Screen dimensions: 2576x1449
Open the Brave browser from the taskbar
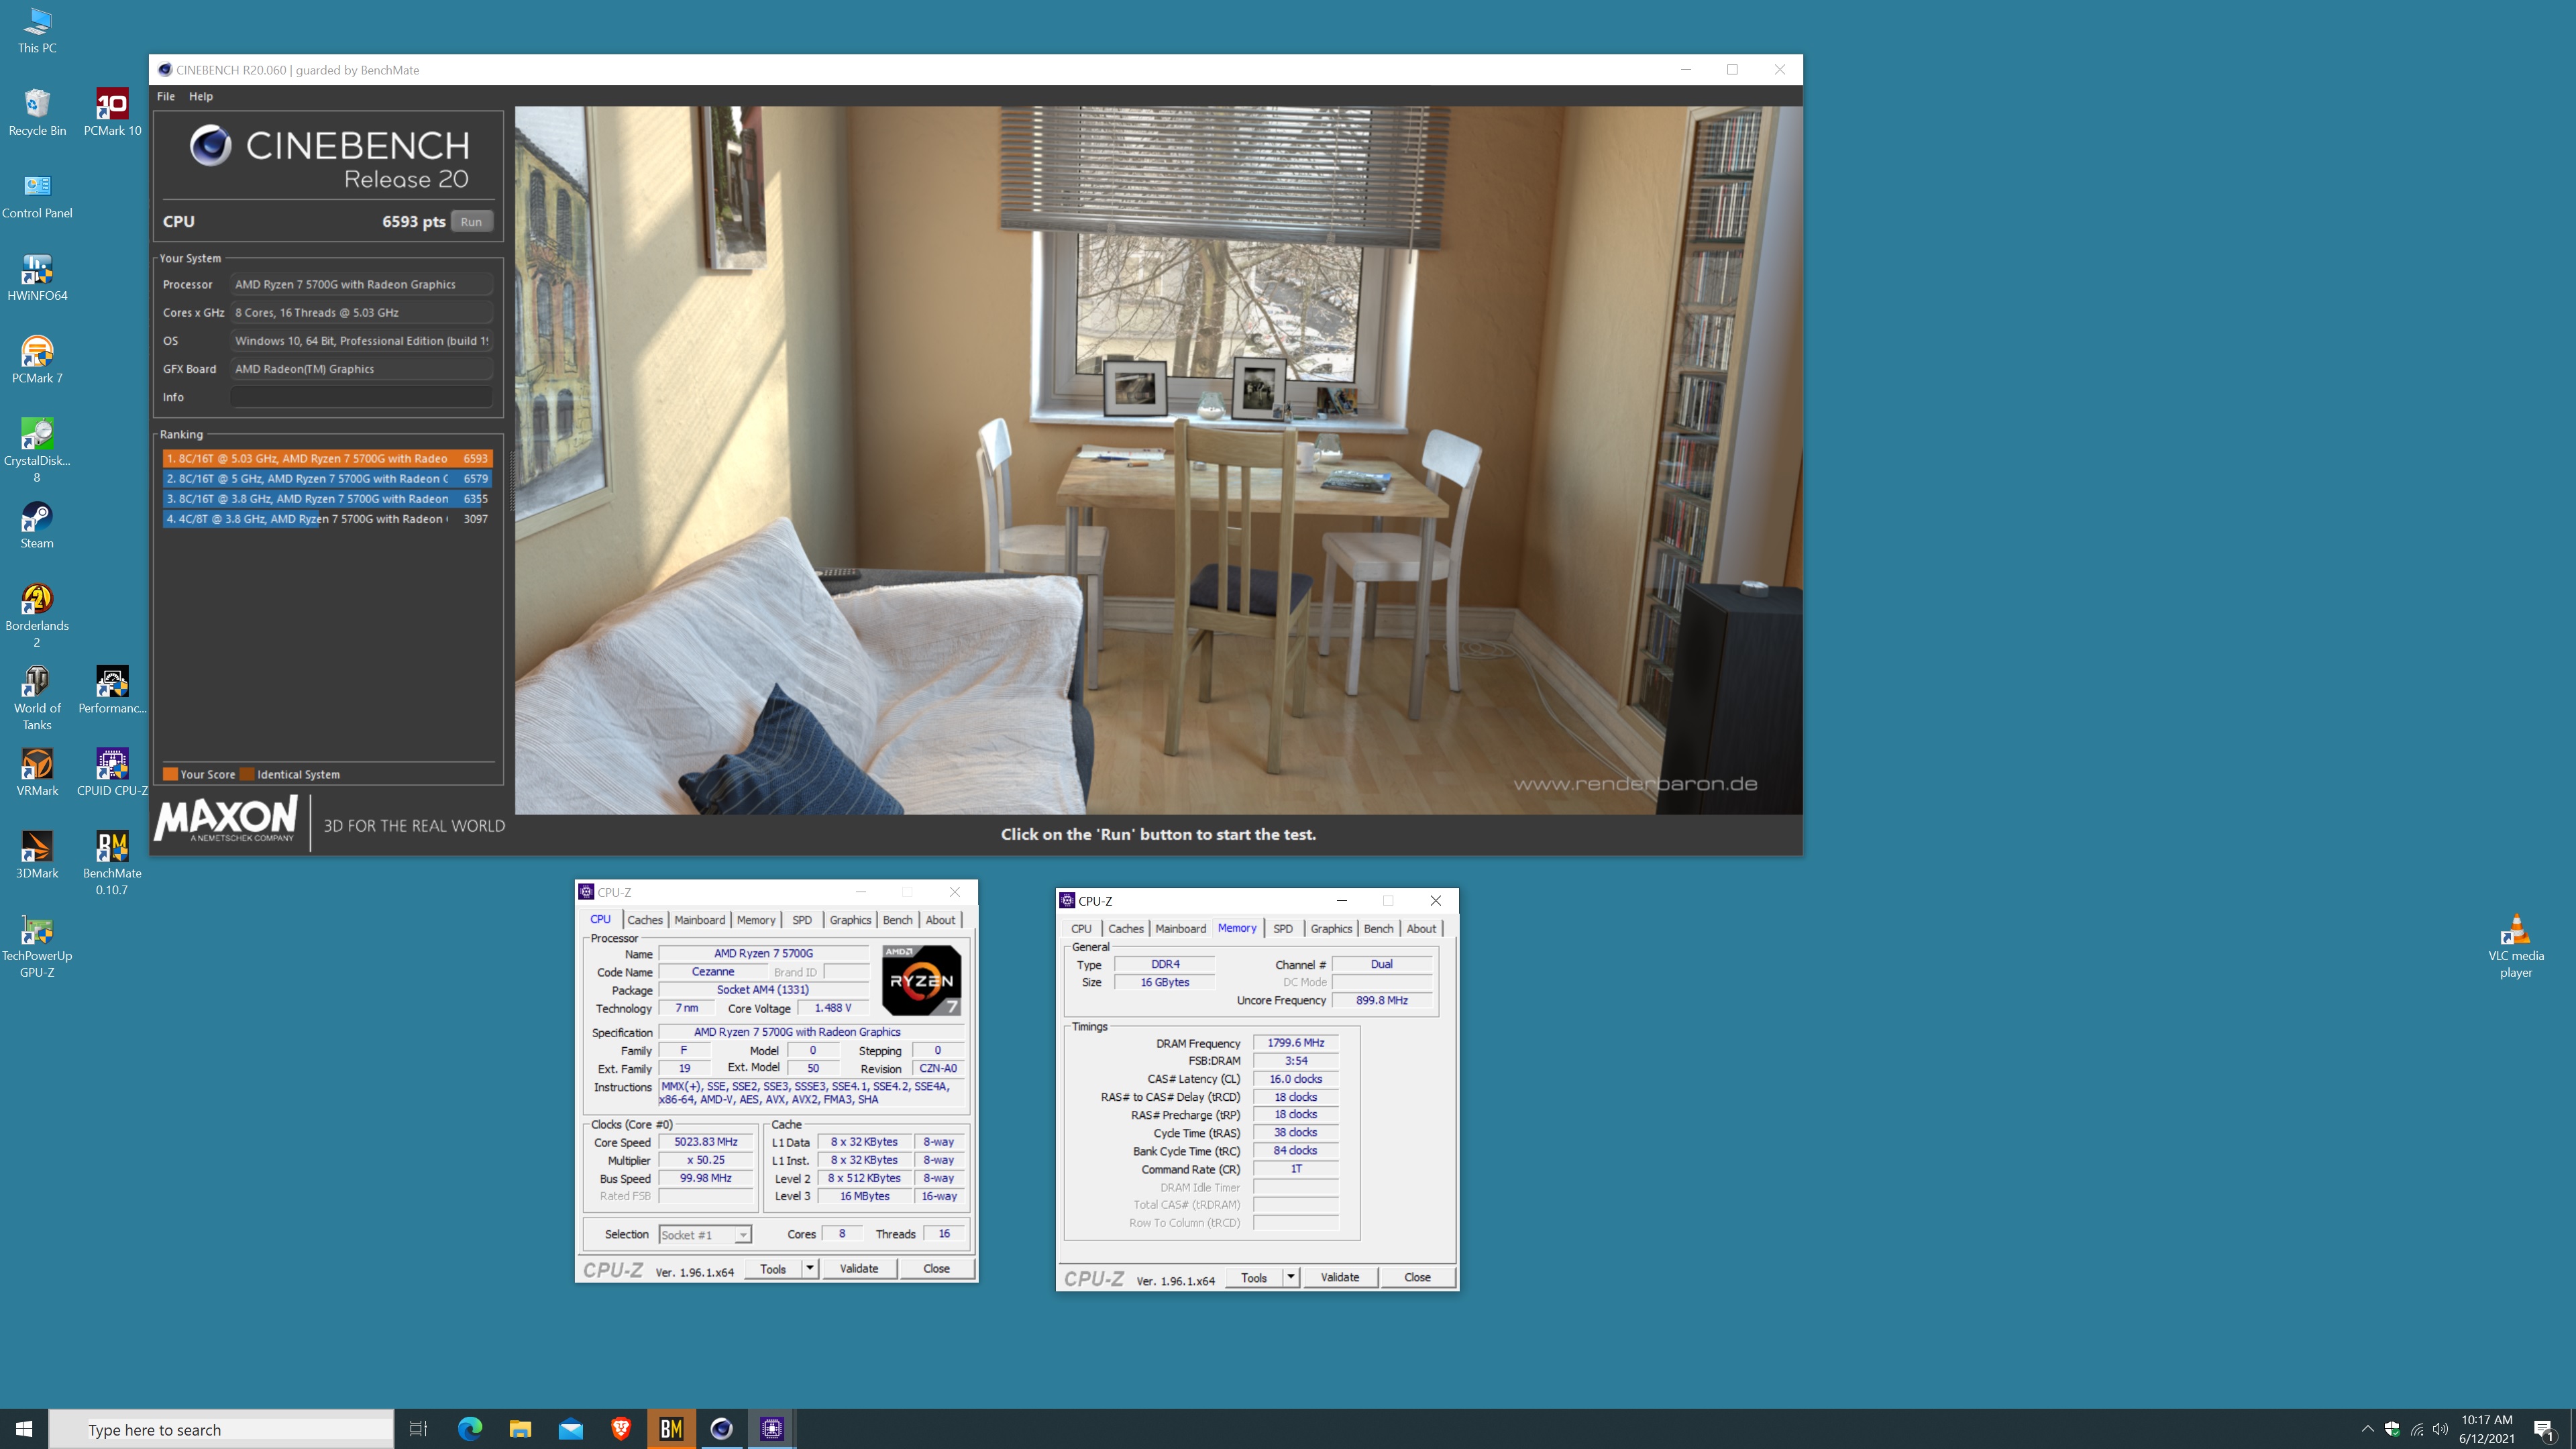621,1429
